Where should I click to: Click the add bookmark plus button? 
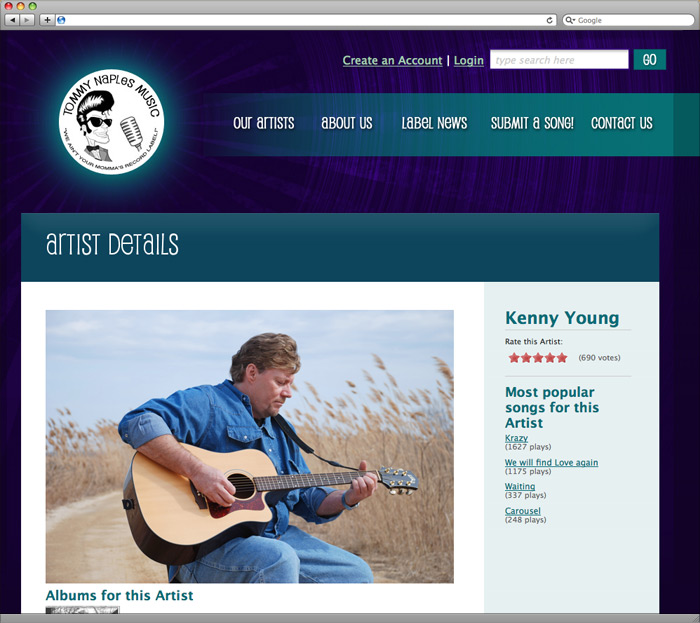(x=47, y=20)
